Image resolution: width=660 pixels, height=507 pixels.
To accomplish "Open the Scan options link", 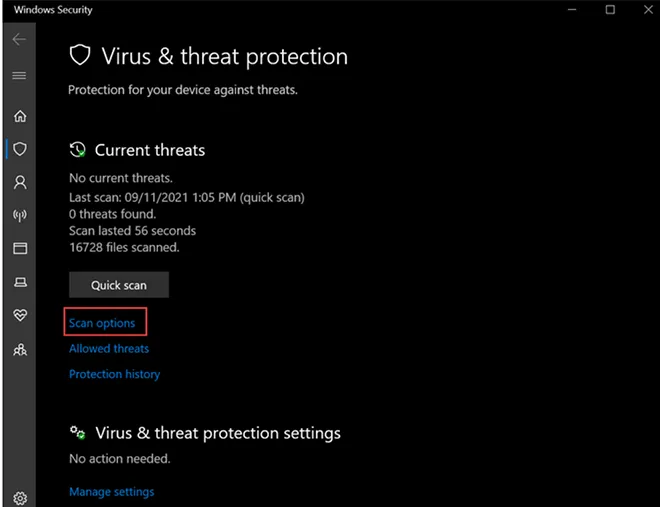I will [x=102, y=323].
